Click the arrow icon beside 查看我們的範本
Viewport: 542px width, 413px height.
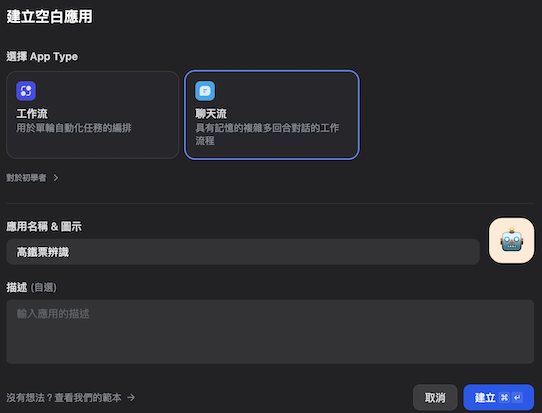tap(131, 397)
